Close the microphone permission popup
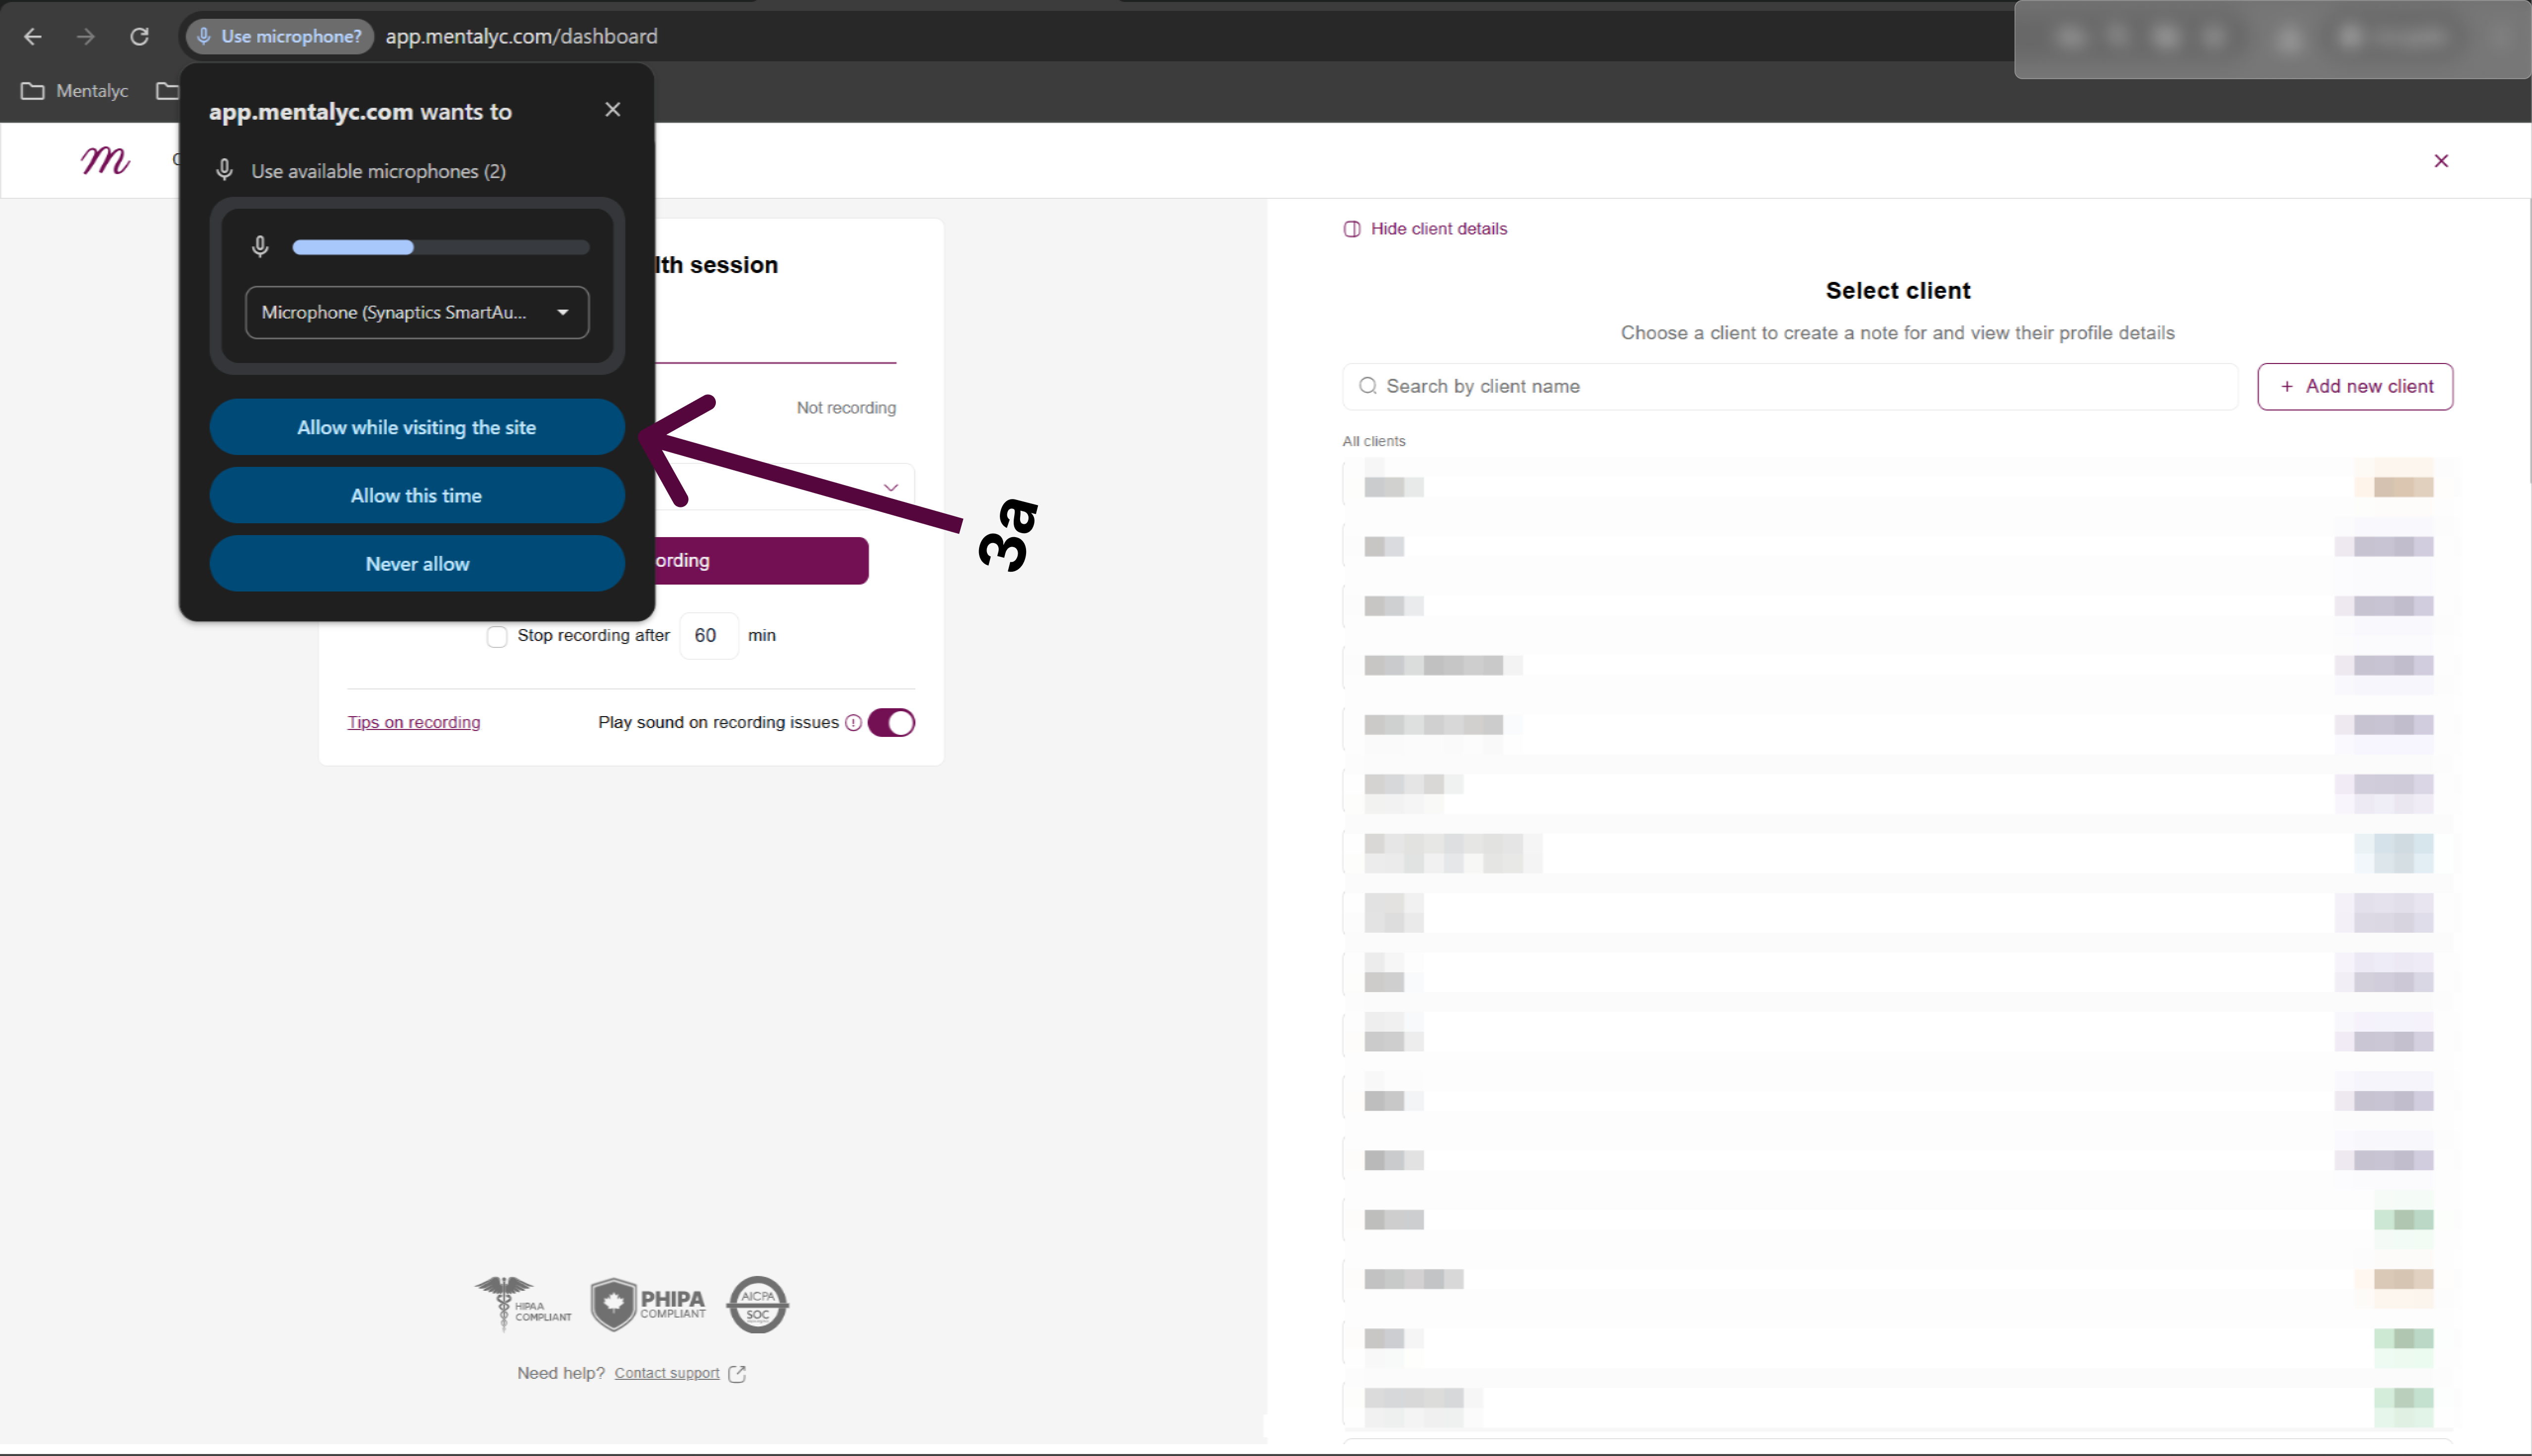Screen dimensions: 2532x1456 (x=613, y=109)
